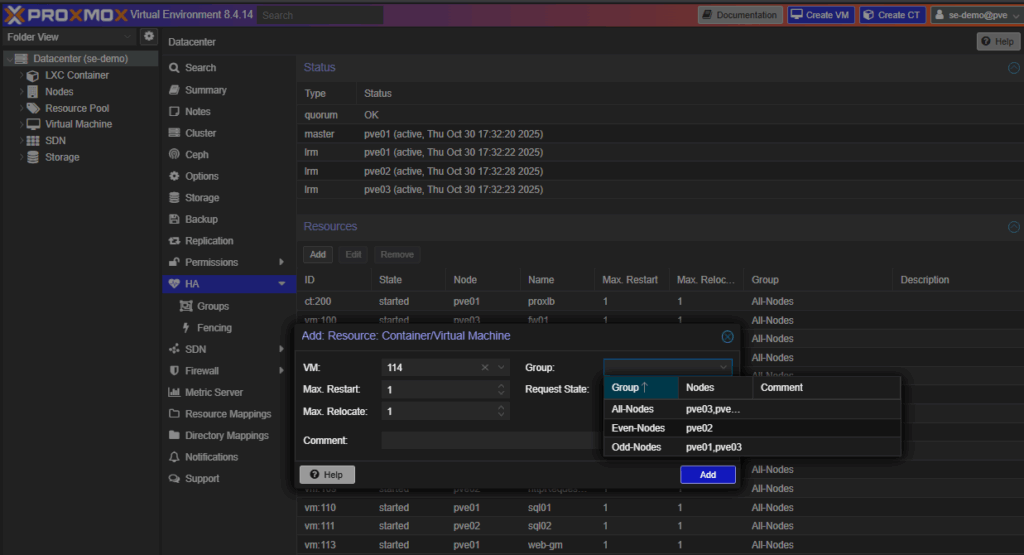Click the Notifications bell icon
Viewport: 1024px width, 555px height.
coord(174,457)
